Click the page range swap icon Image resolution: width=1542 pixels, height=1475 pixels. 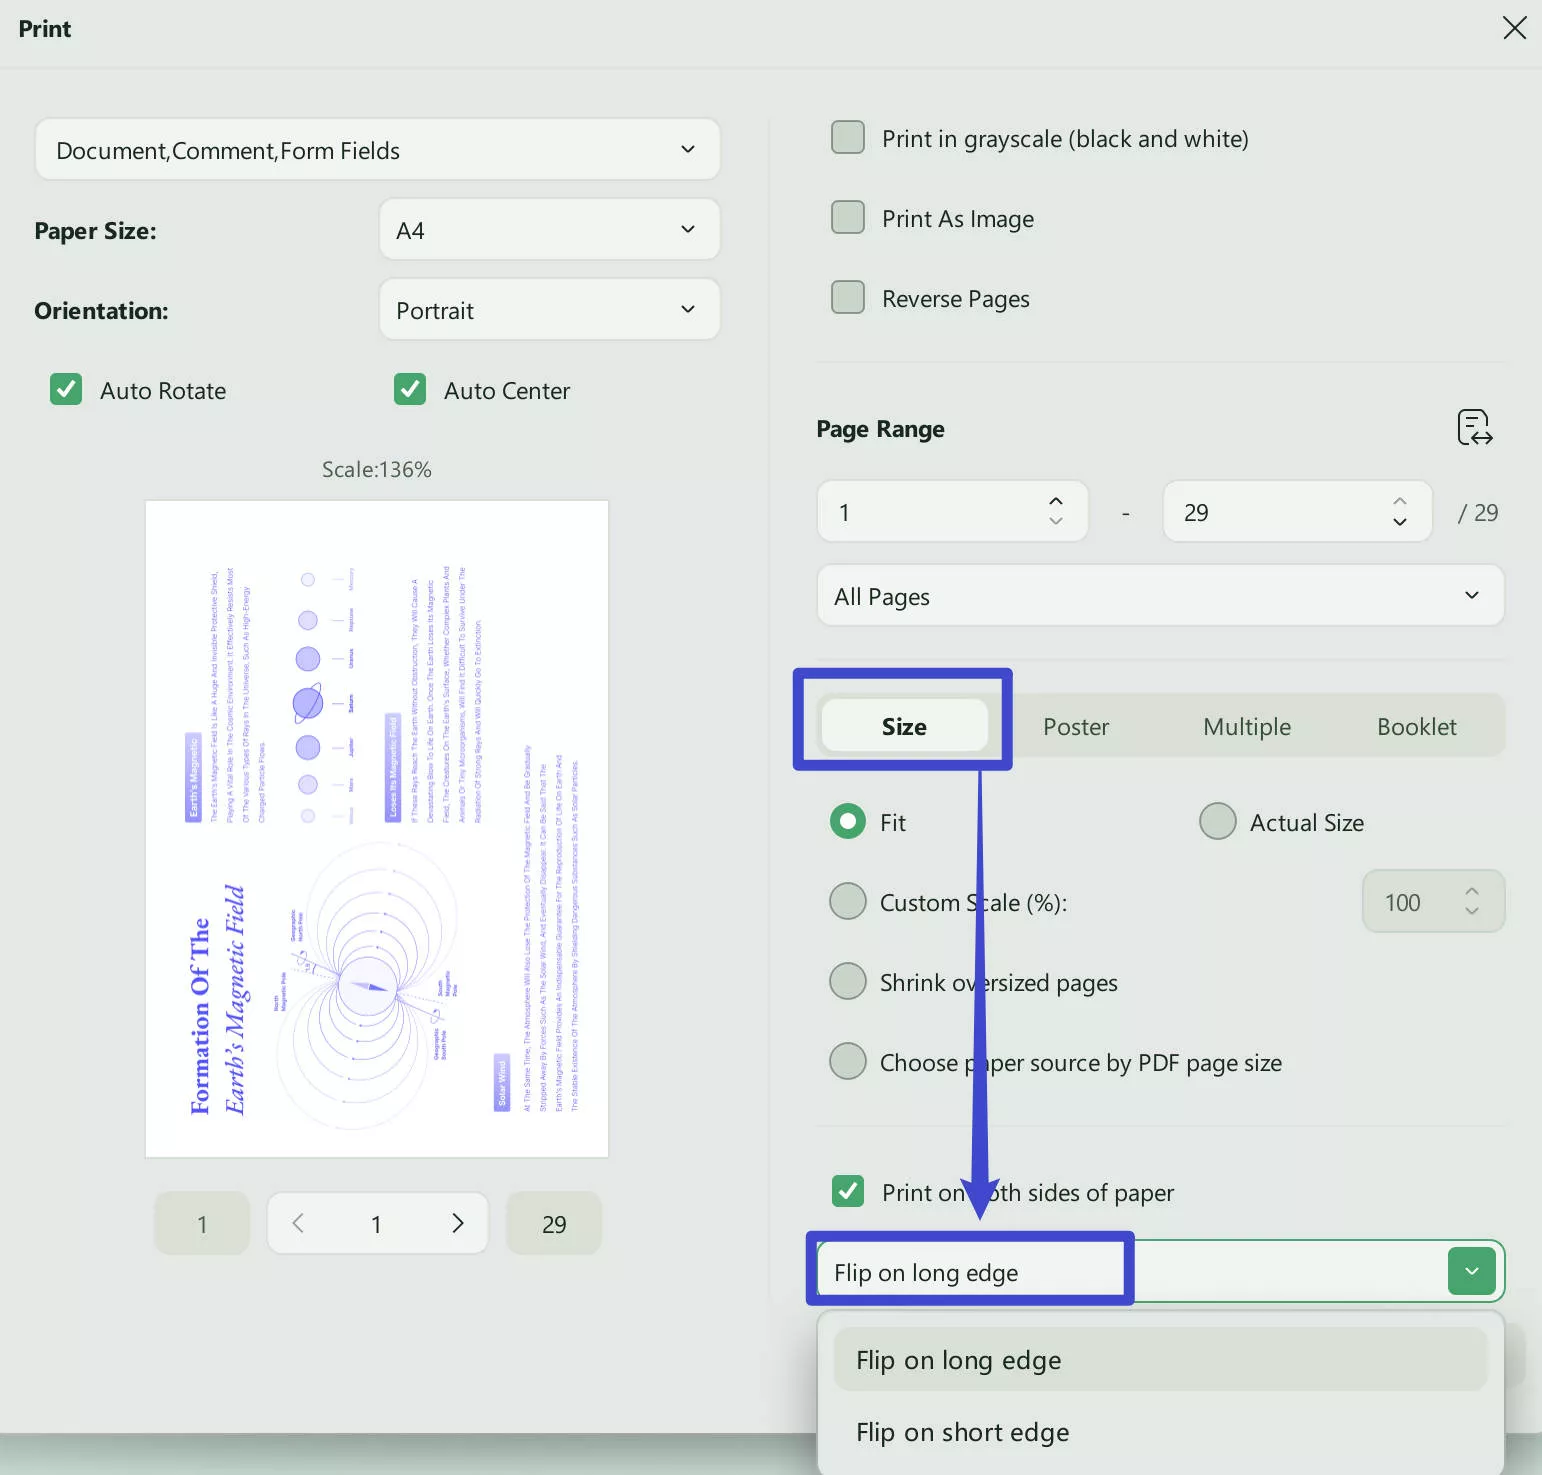1474,428
